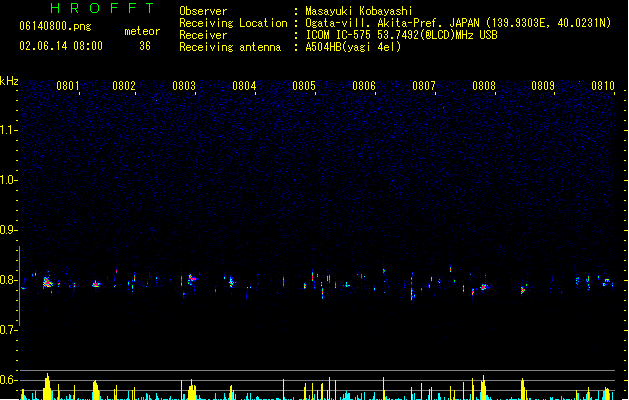Click time marker 0807
Viewport: 629px width, 400px height.
tap(424, 86)
